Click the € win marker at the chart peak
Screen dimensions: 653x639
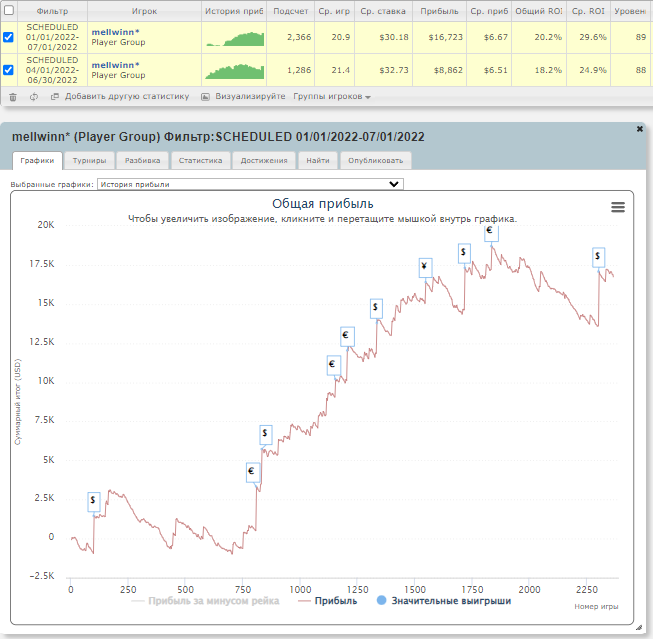click(491, 232)
